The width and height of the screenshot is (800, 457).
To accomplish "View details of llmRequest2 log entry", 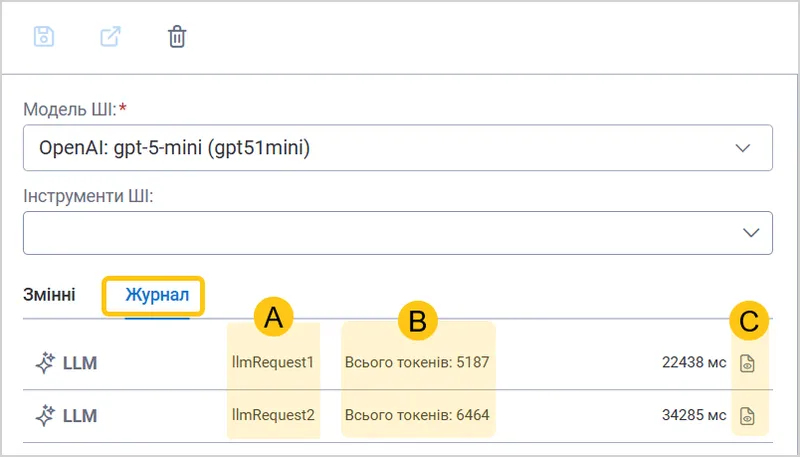I will 747,416.
